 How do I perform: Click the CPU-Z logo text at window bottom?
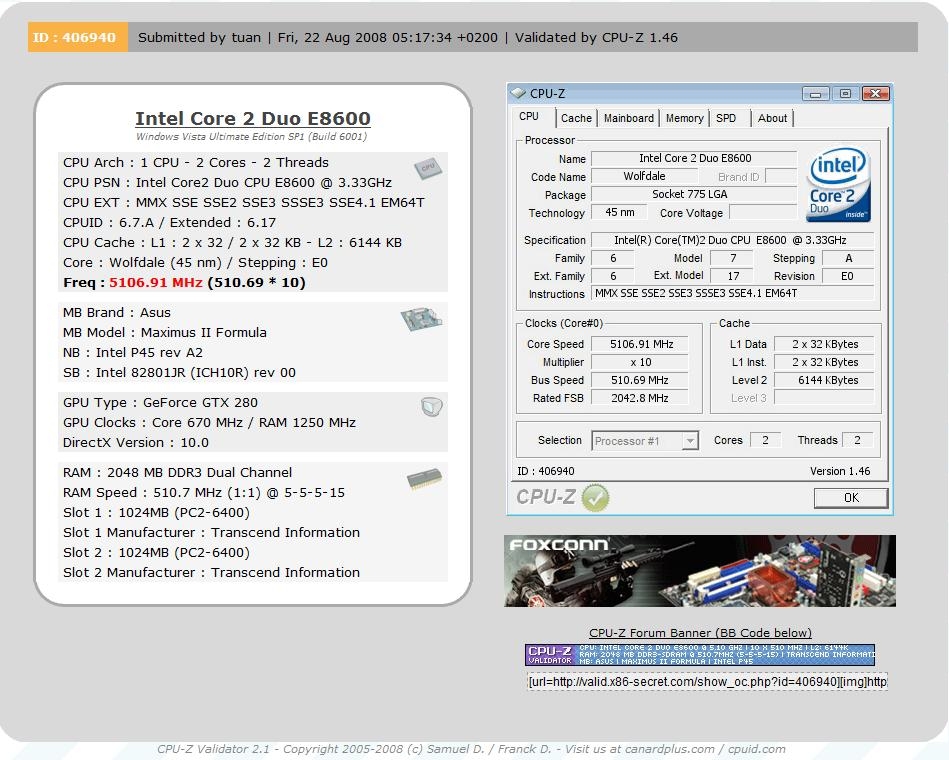(x=545, y=497)
